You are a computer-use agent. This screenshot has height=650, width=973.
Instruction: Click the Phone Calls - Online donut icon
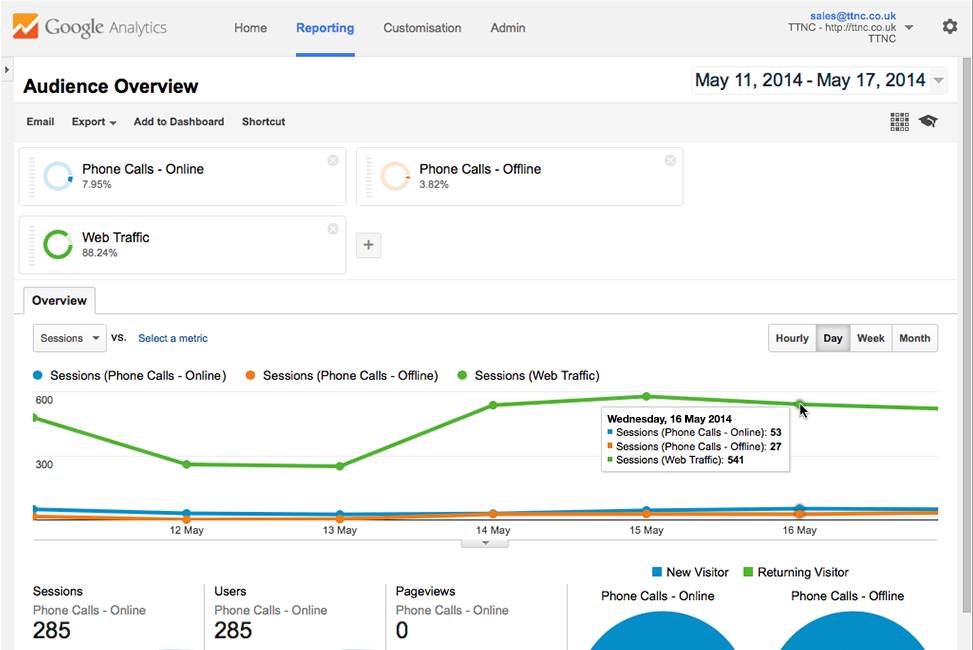click(x=58, y=176)
